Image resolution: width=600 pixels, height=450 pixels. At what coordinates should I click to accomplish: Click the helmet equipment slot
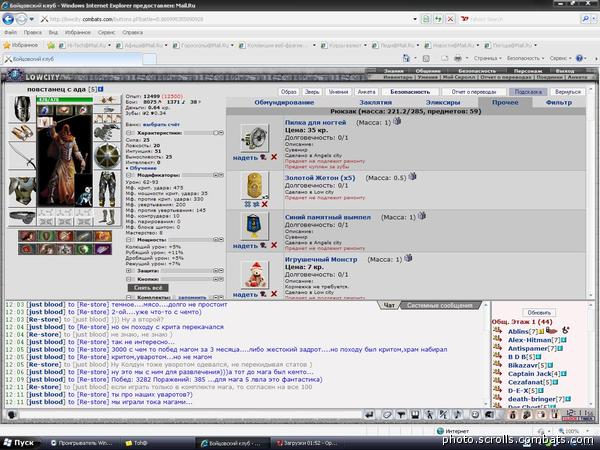[x=22, y=109]
